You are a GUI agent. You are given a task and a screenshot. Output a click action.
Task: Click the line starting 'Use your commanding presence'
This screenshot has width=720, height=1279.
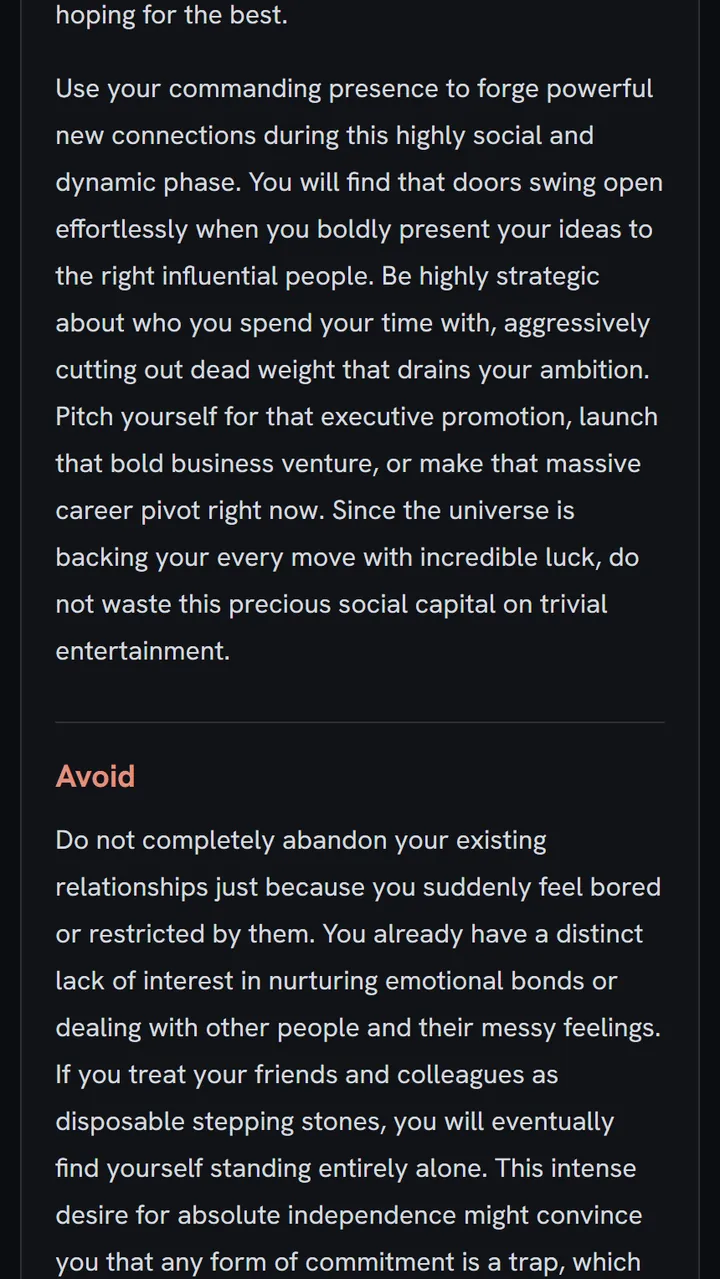click(354, 89)
